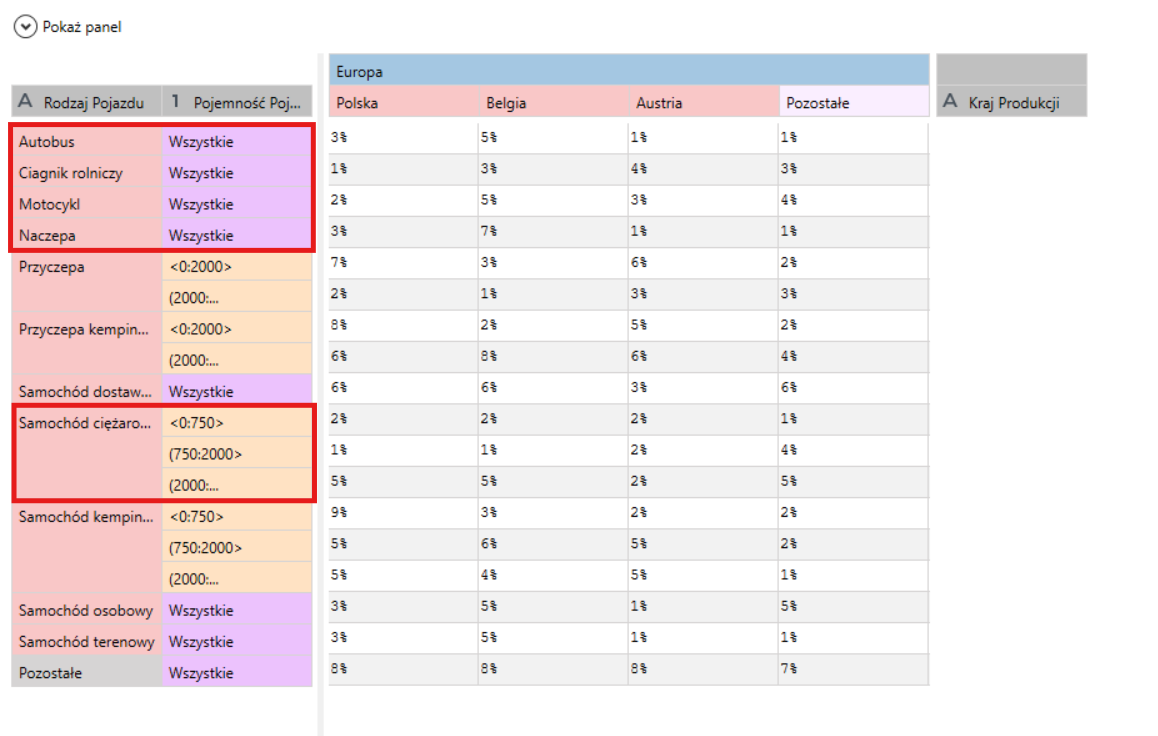Click Pozostałe value 4% in Motocykl row
The height and width of the screenshot is (736, 1158).
[853, 199]
